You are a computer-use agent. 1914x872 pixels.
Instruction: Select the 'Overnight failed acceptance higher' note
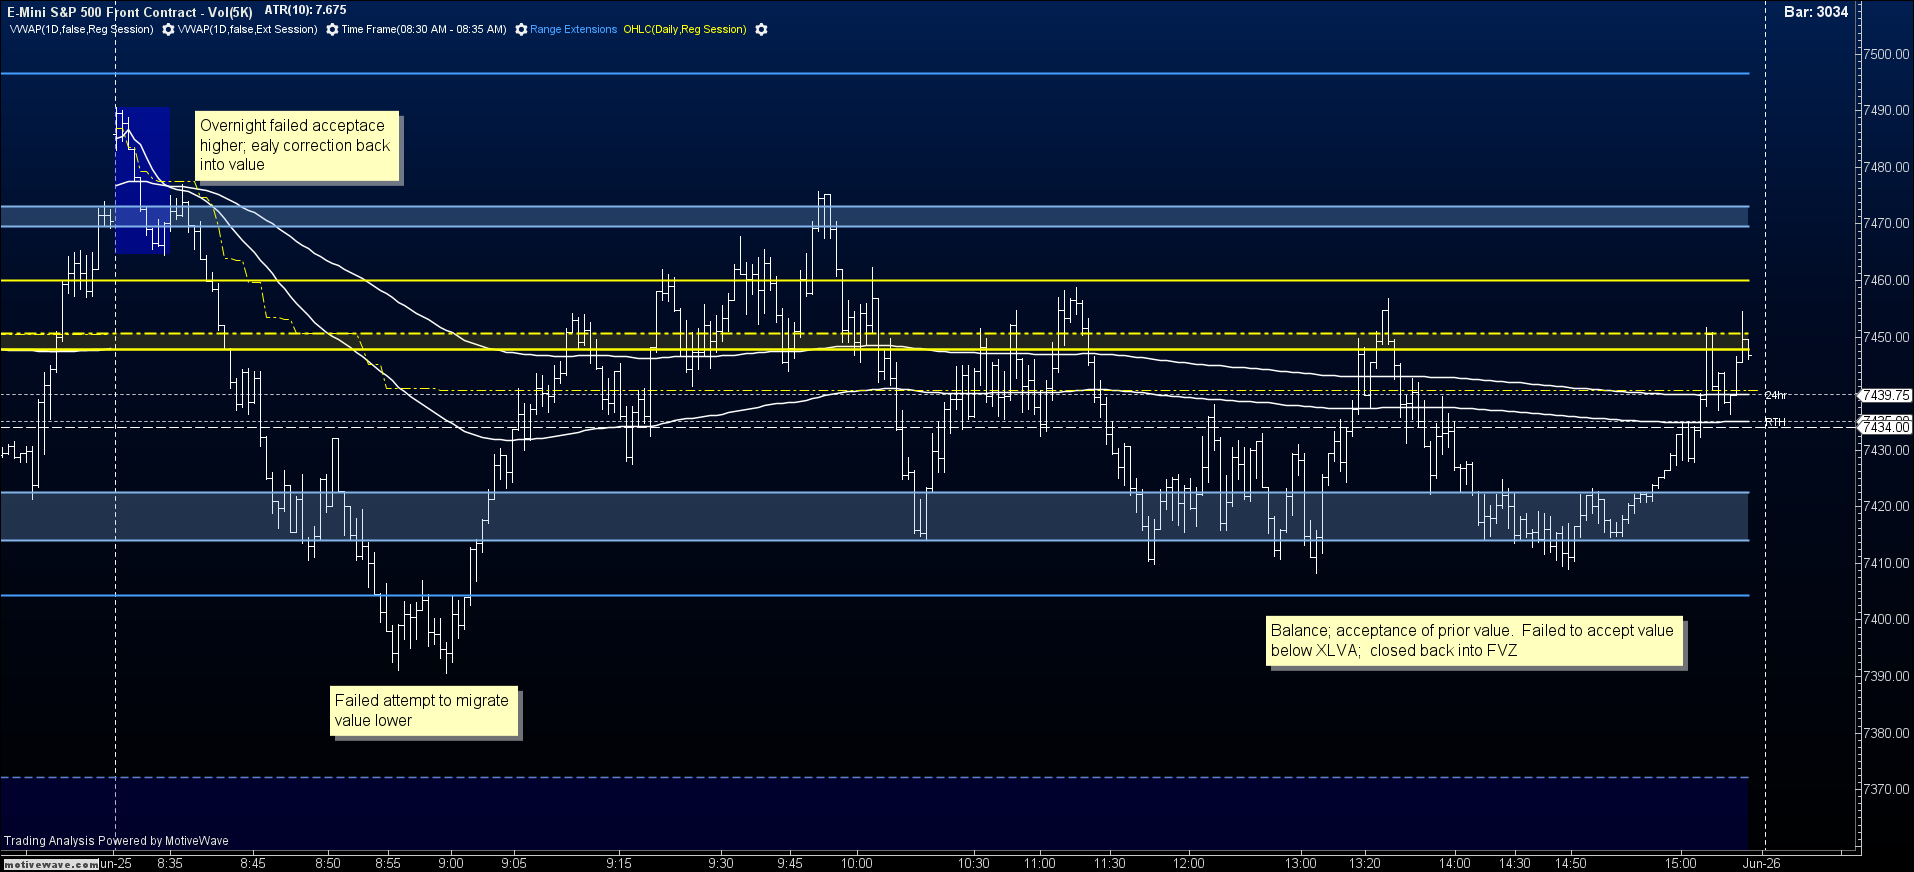(297, 145)
